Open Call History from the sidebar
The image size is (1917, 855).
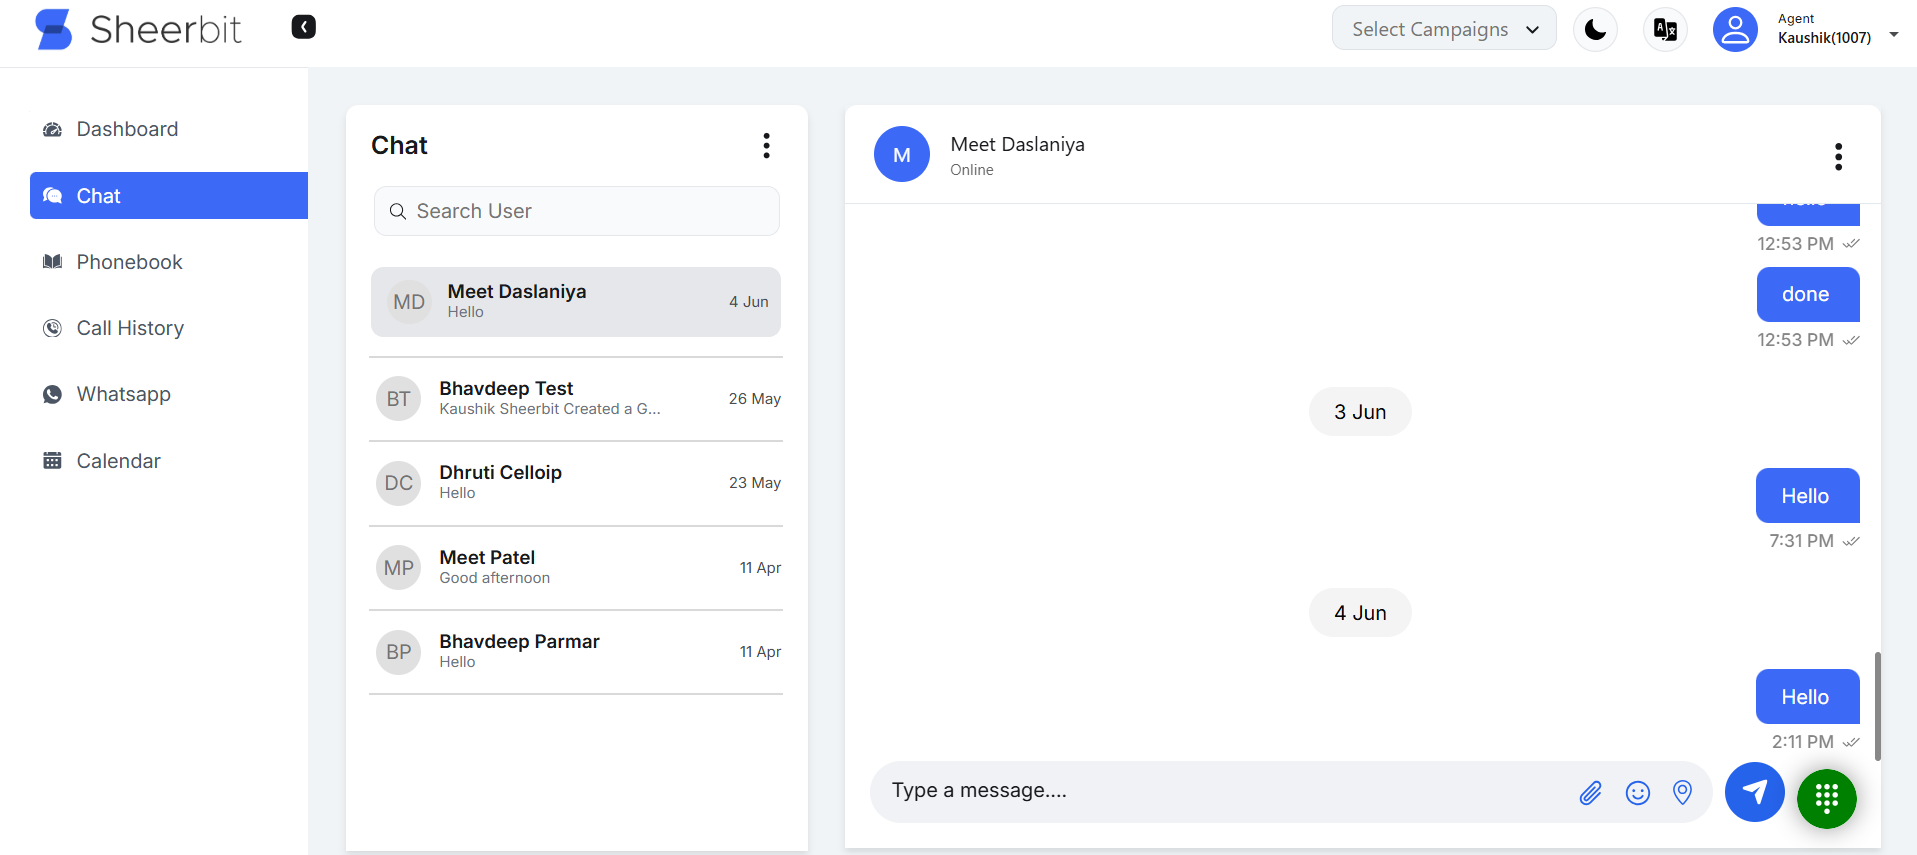tap(130, 328)
